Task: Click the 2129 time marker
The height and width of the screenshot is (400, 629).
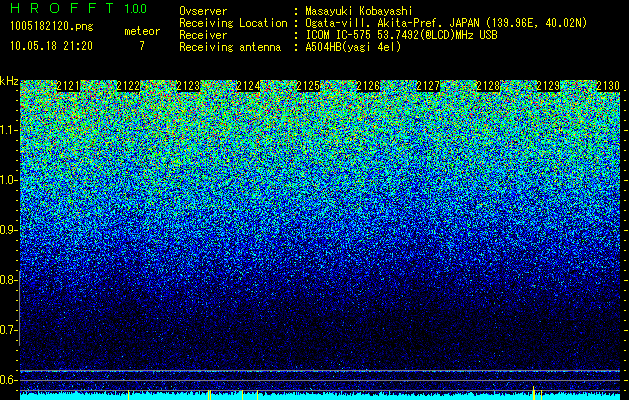Action: 548,86
